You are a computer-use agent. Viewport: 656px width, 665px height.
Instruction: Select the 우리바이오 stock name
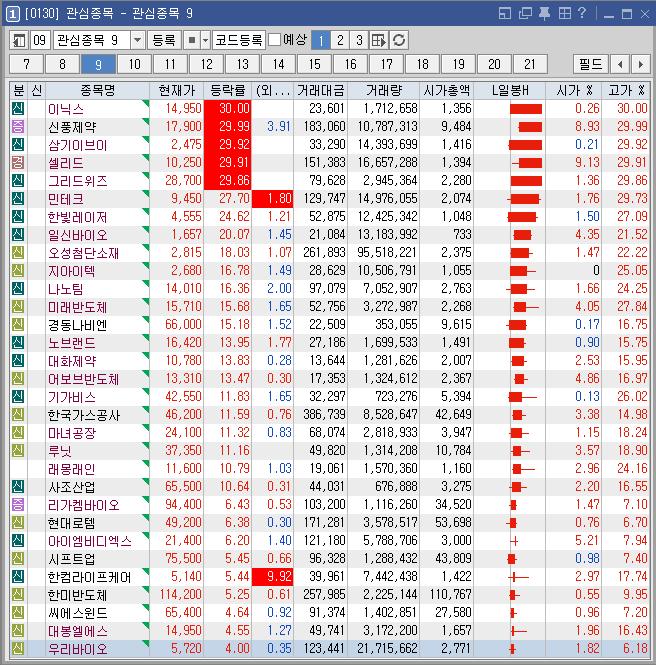tap(78, 649)
